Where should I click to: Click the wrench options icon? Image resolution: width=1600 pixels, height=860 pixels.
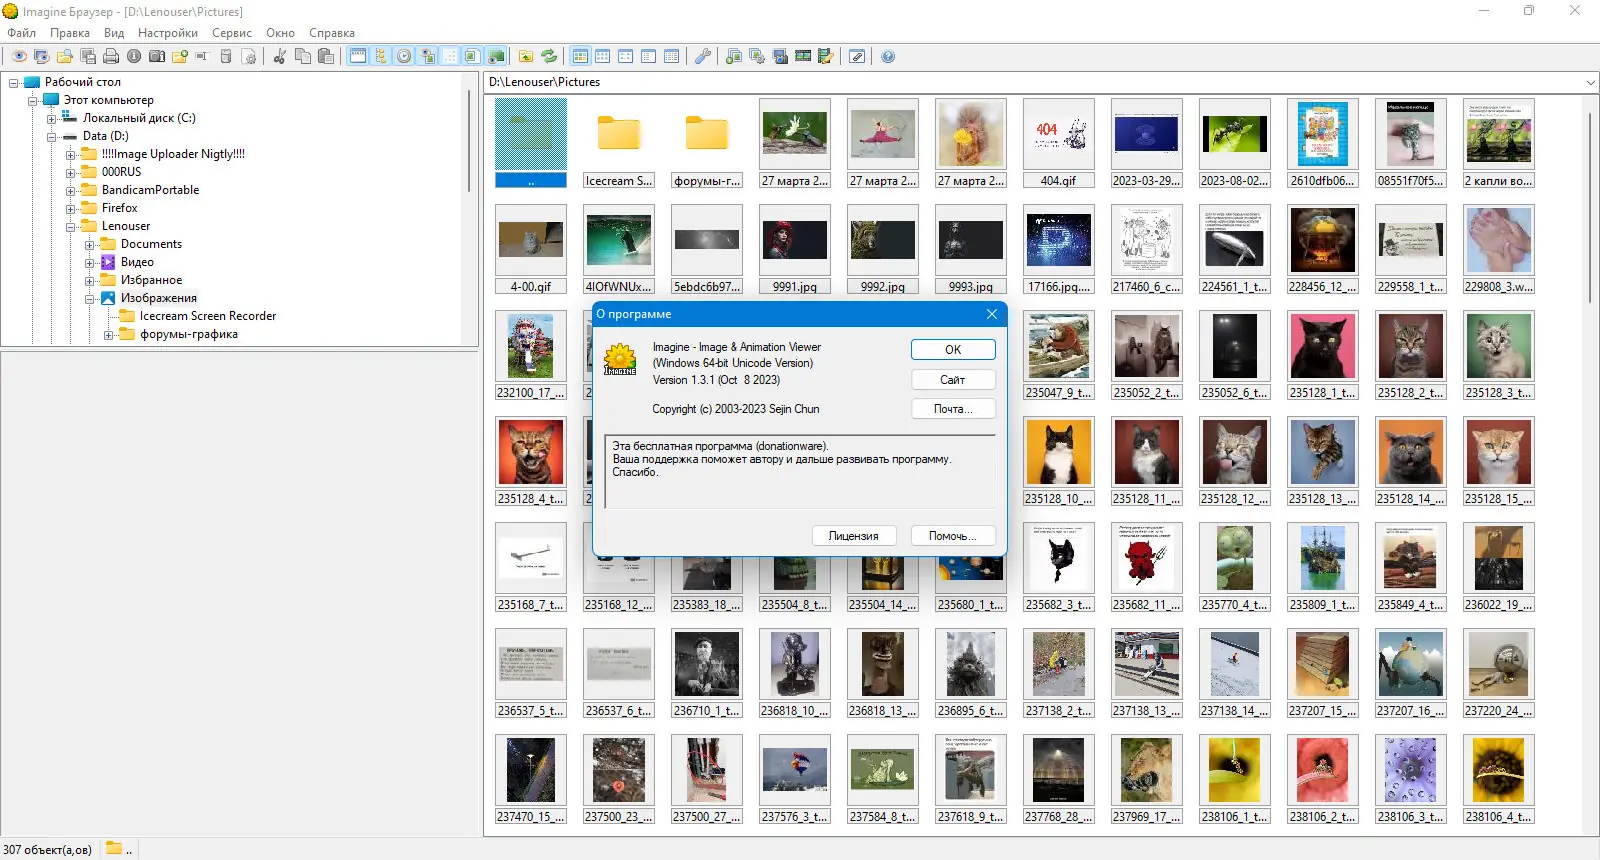tap(703, 56)
